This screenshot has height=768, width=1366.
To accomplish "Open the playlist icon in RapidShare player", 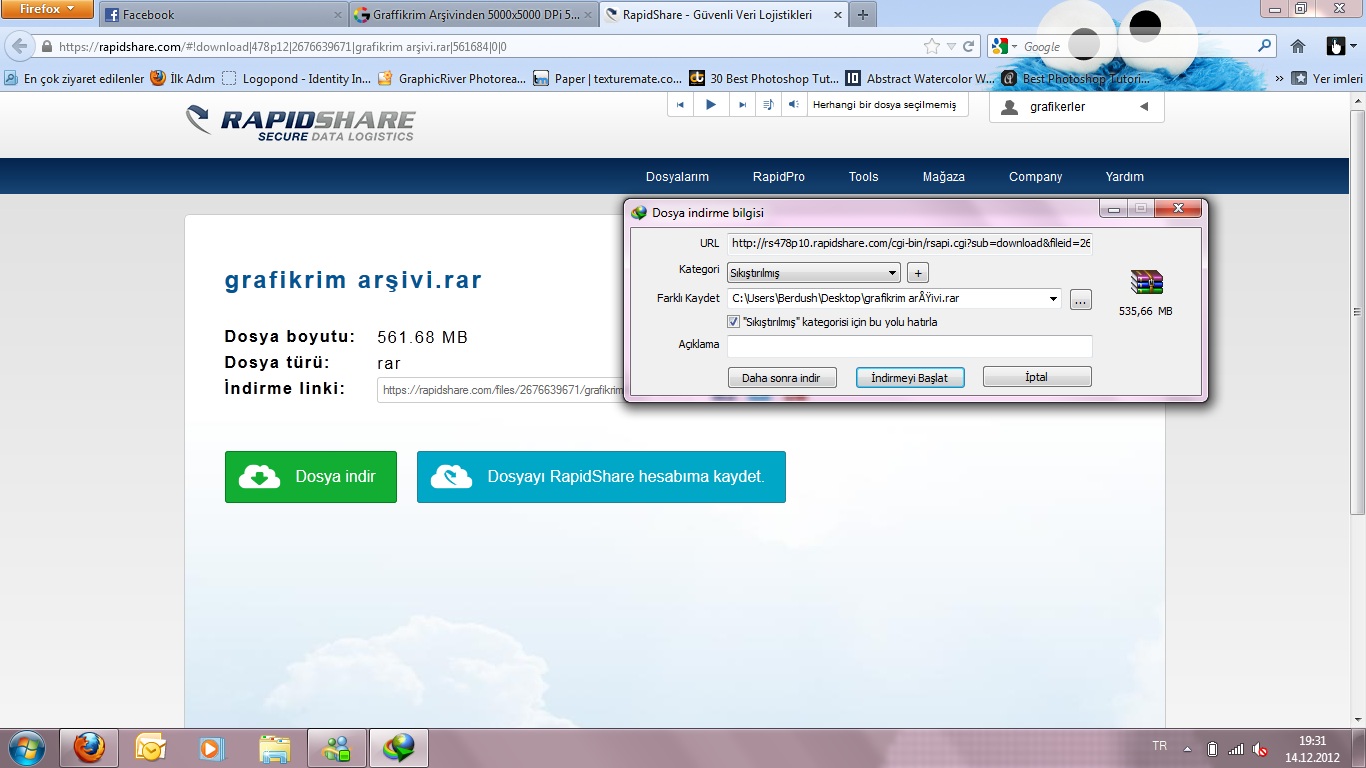I will (767, 105).
